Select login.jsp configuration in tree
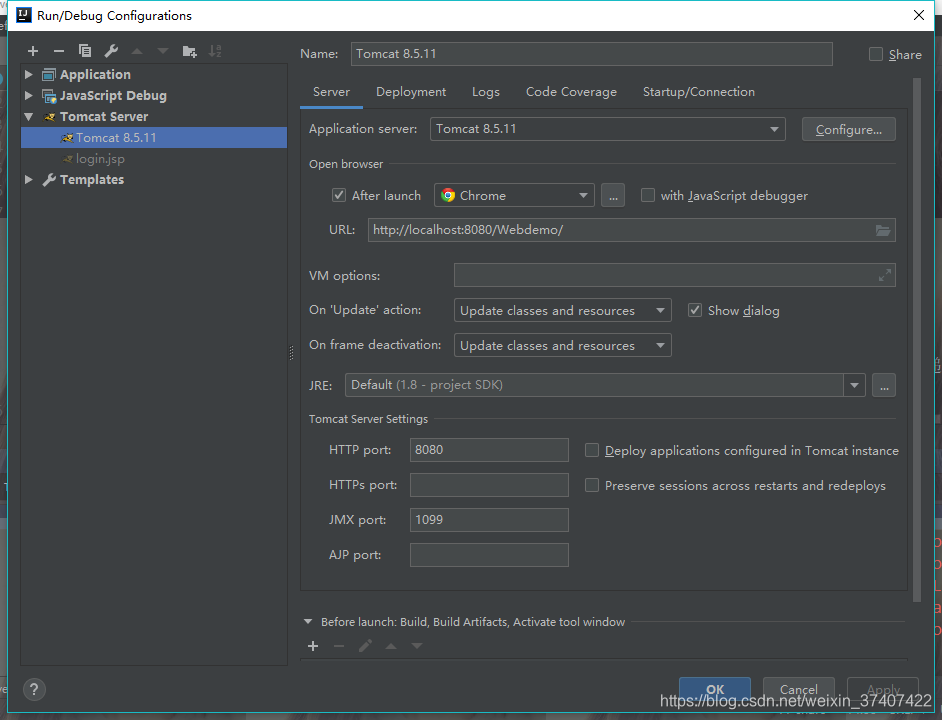 154,159
